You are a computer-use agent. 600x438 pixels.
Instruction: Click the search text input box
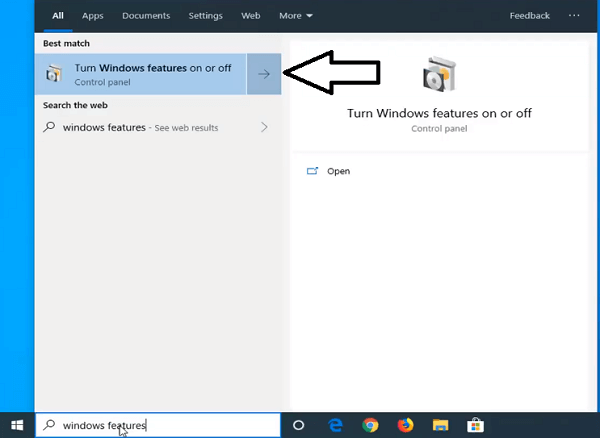coord(158,425)
